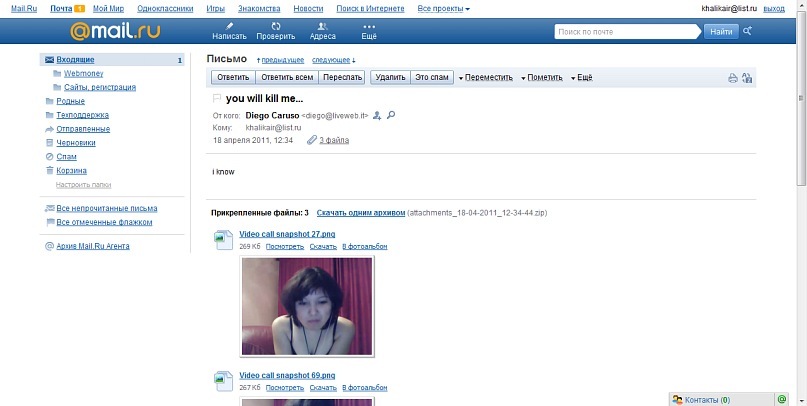Open the Video call snapshot 27.png link
Screen dimensions: 807x406
pos(287,234)
